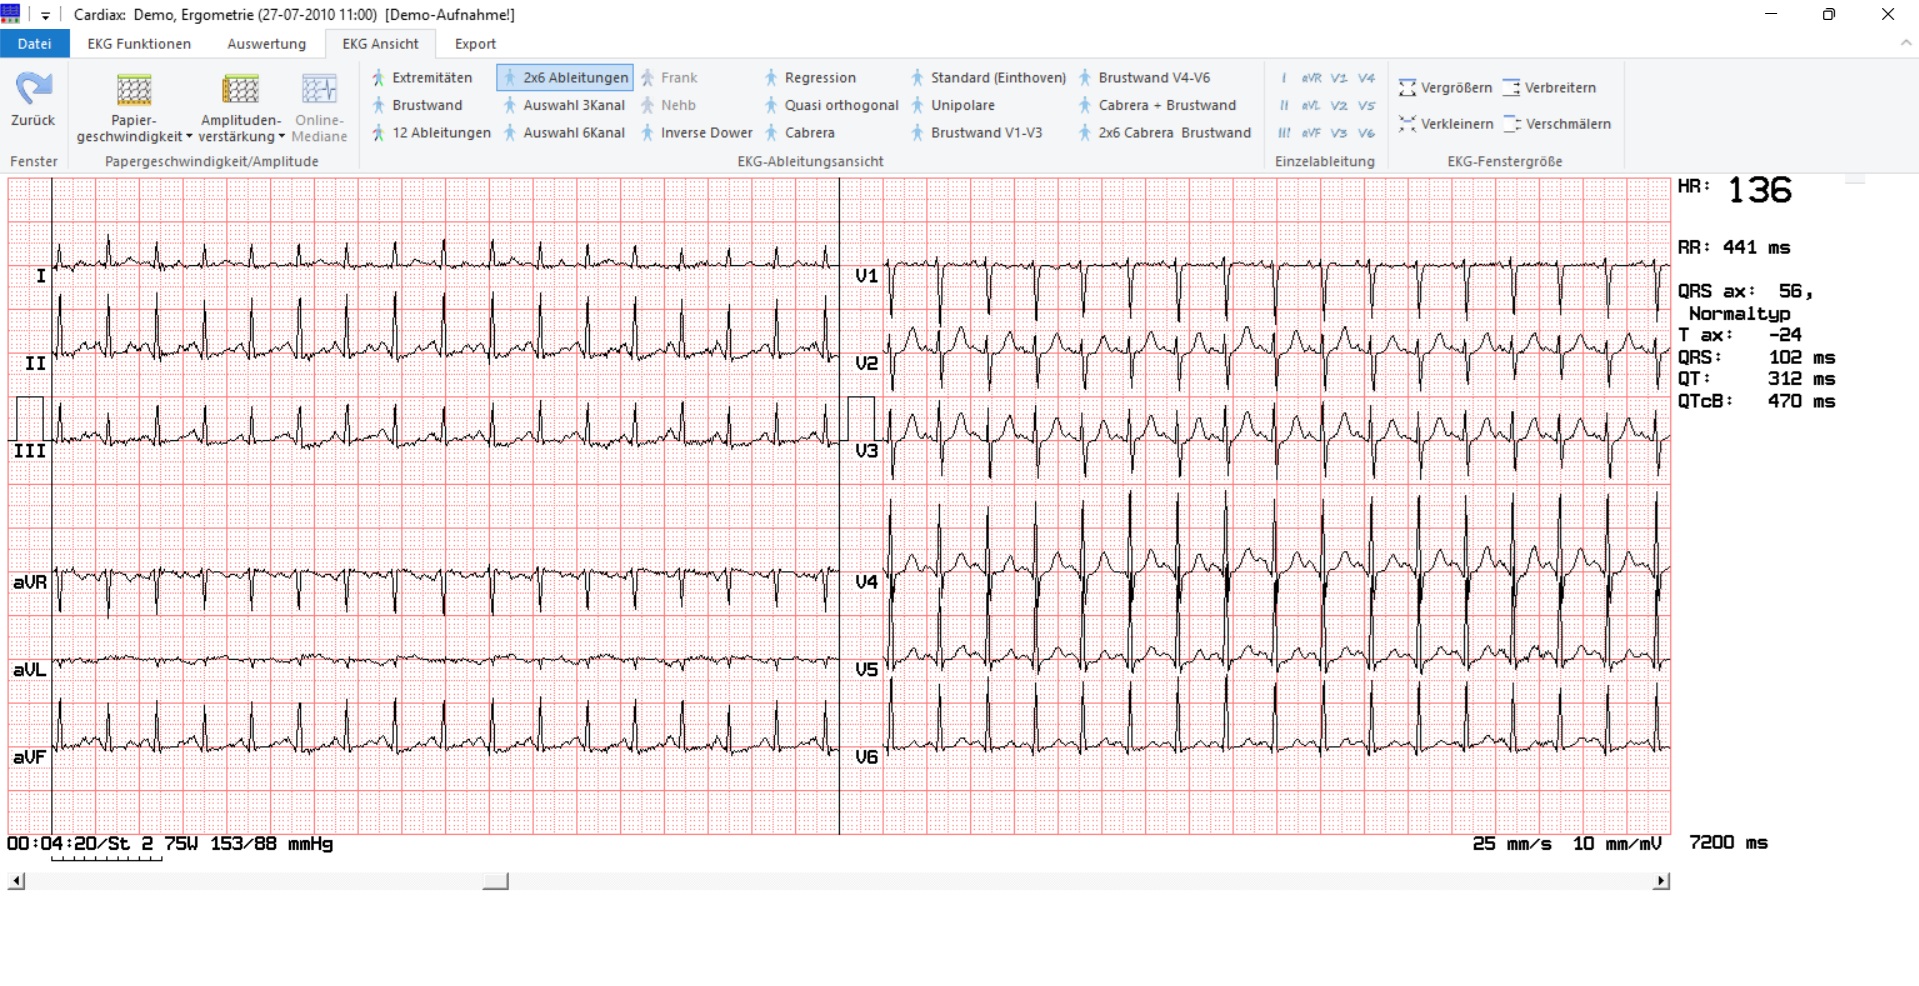Toggle the 2x6 Ableitungen view
This screenshot has width=1919, height=986.
tap(565, 77)
